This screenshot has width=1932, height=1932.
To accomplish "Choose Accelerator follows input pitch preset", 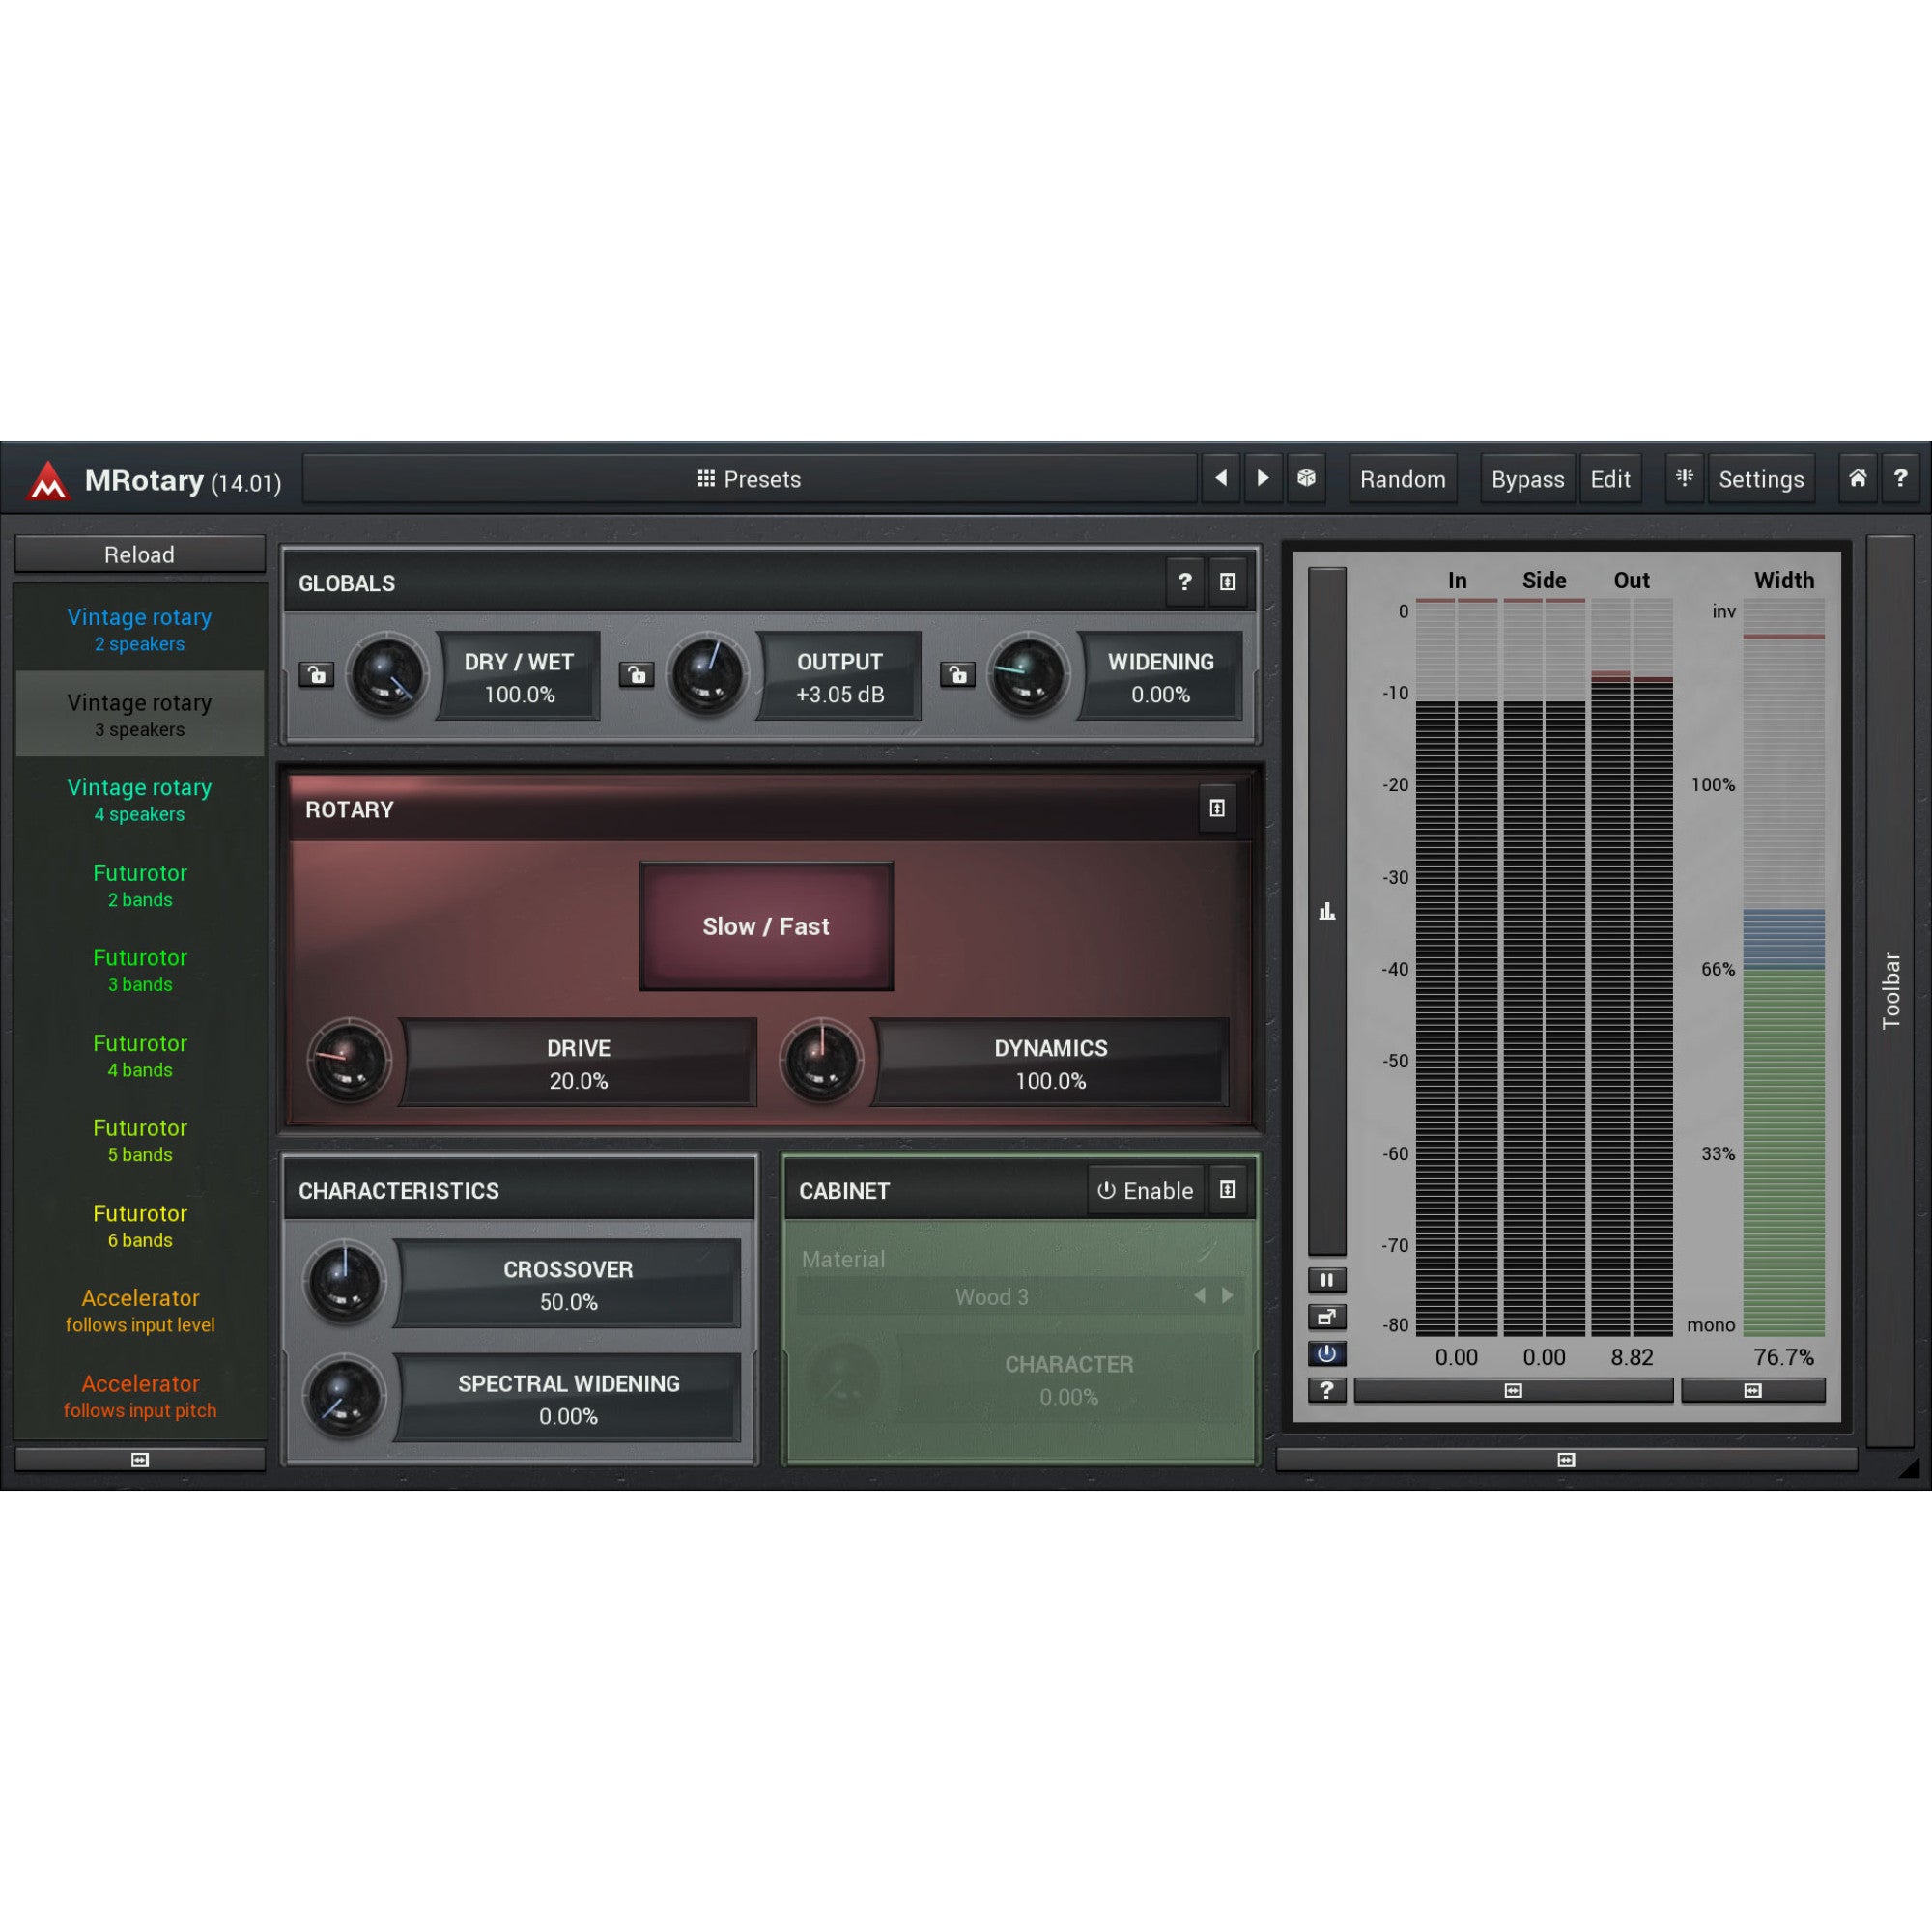I will pos(140,1395).
